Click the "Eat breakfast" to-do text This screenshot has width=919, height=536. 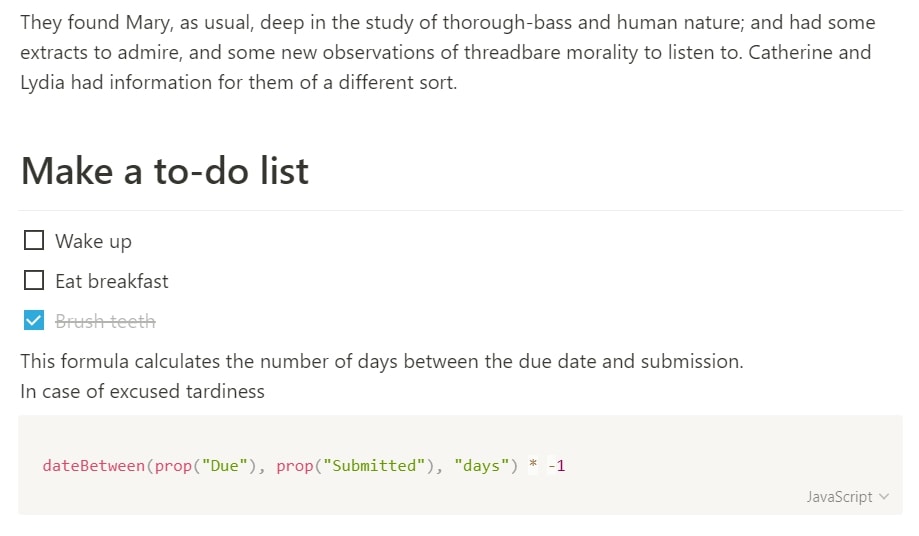112,282
